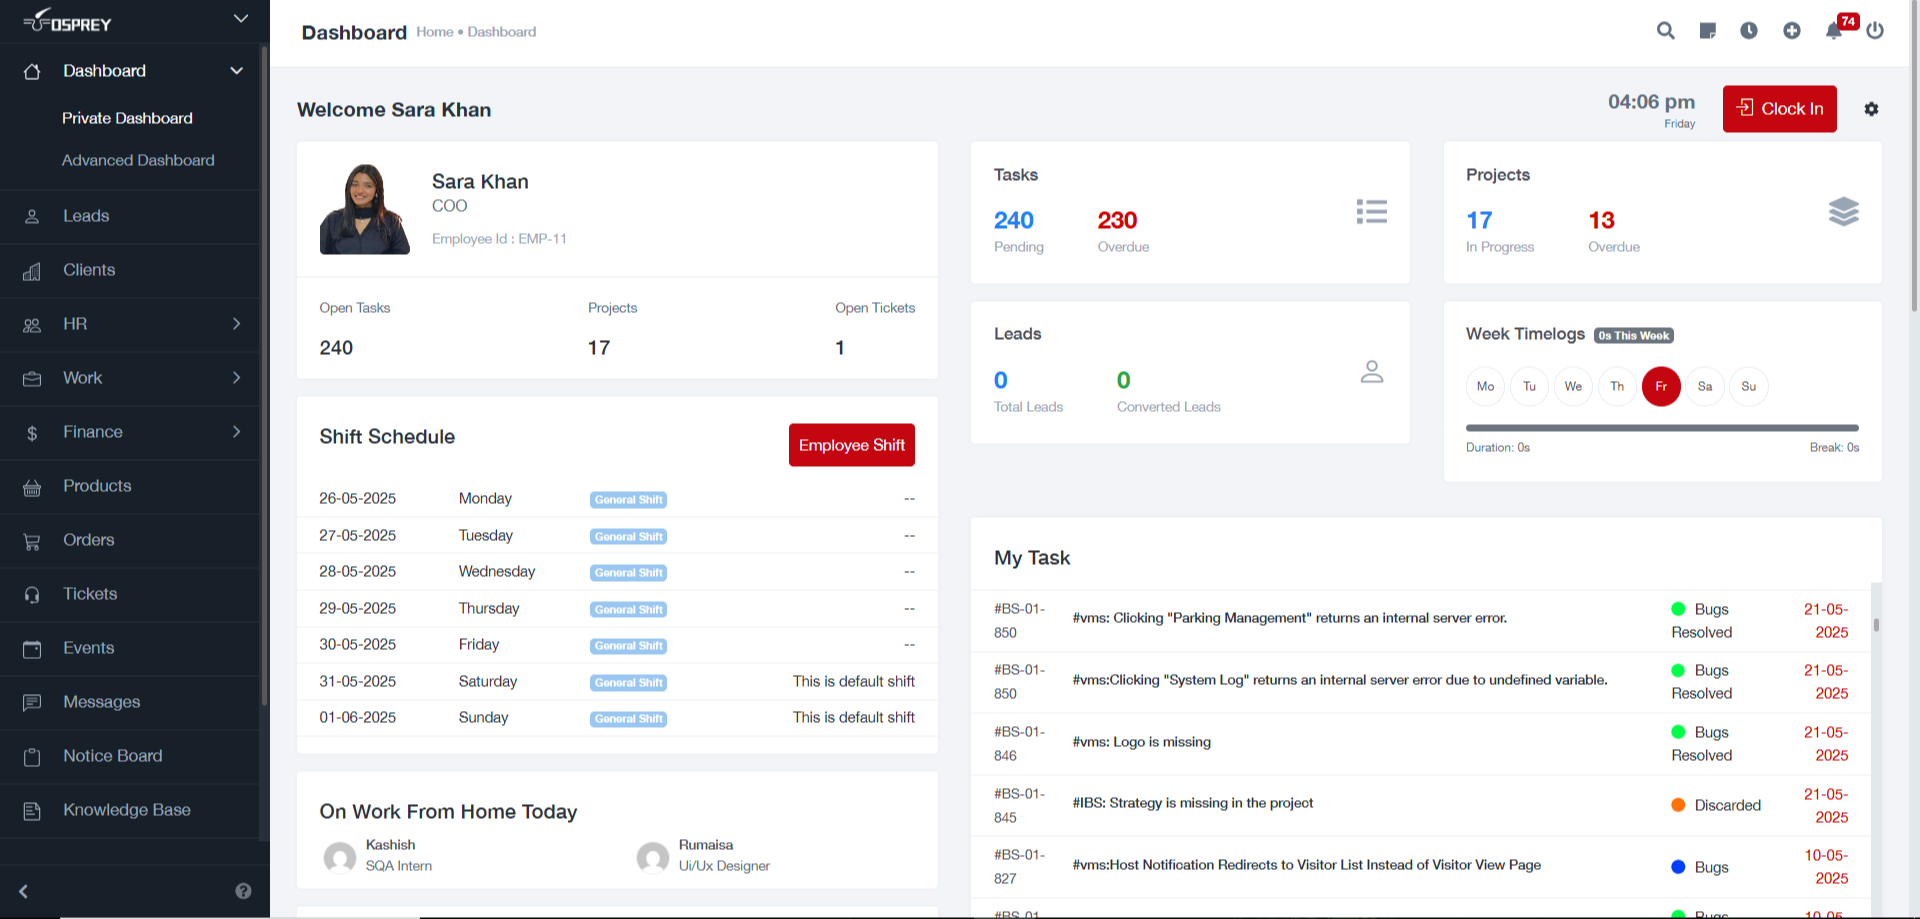This screenshot has width=1920, height=919.
Task: Select Friday in Week Timelogs
Action: pos(1661,387)
